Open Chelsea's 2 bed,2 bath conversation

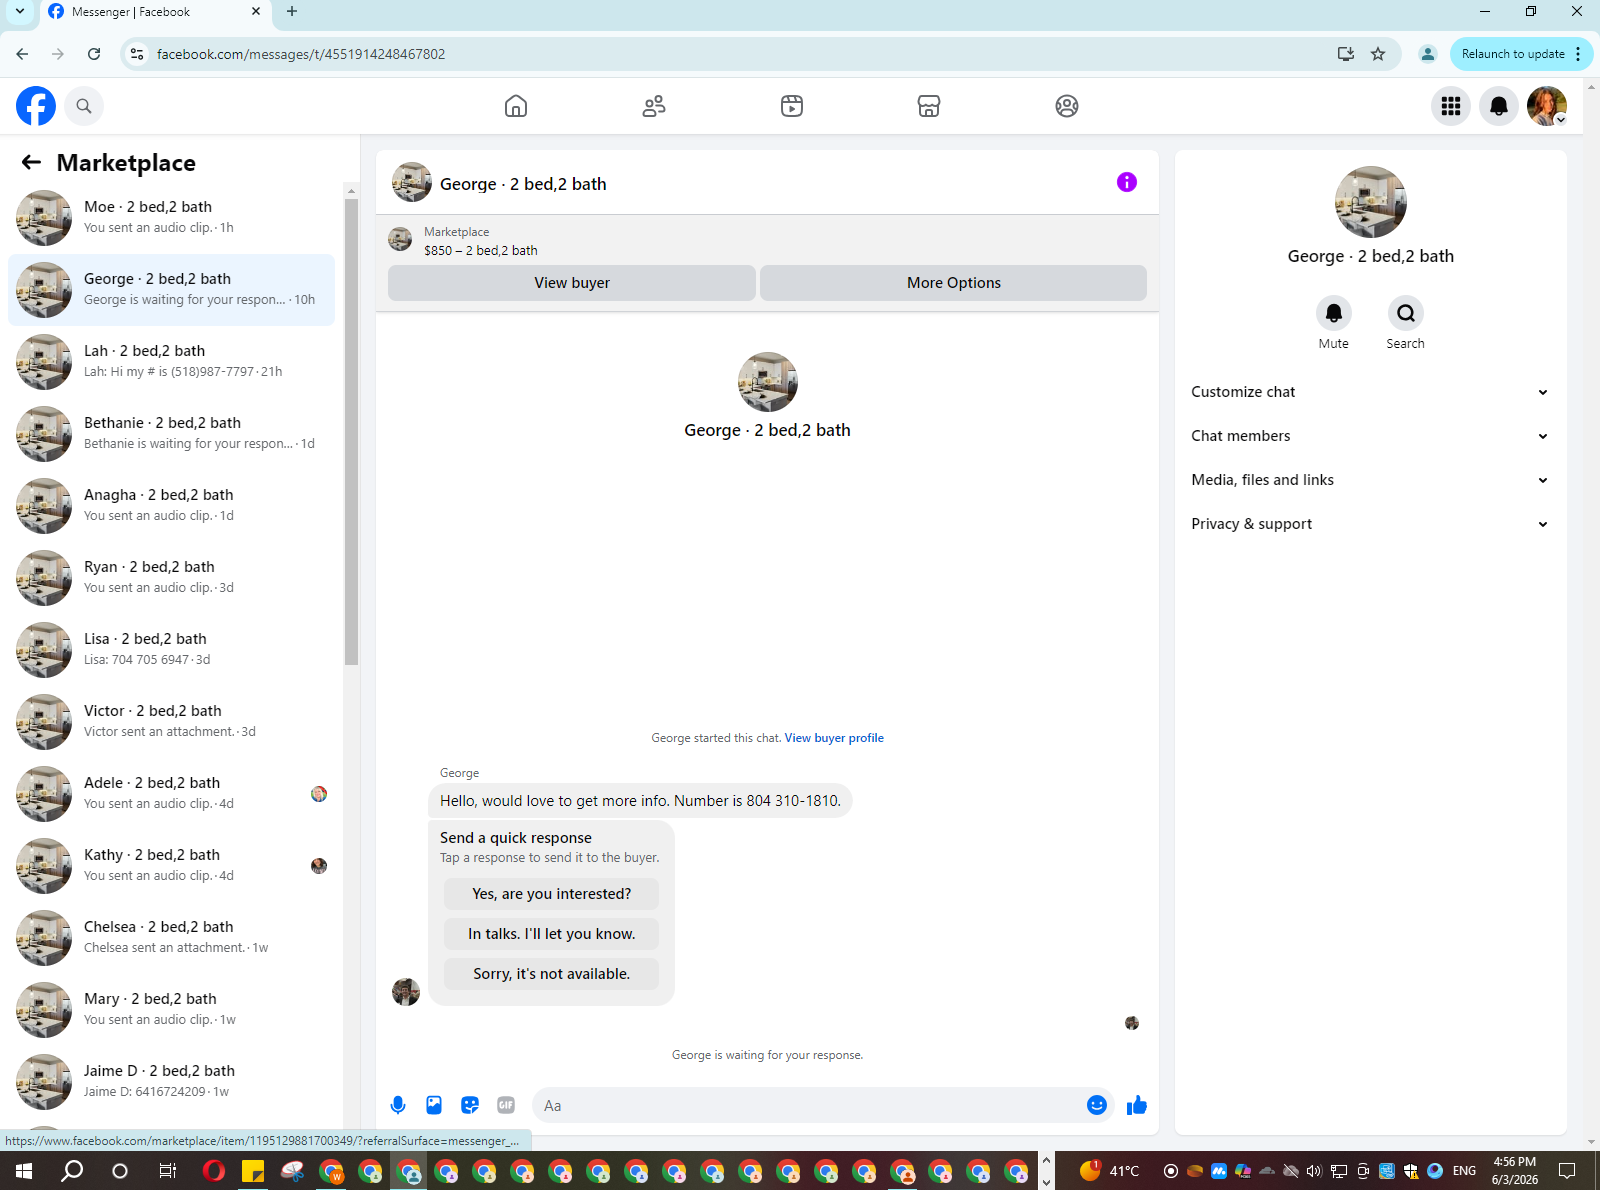pos(172,938)
